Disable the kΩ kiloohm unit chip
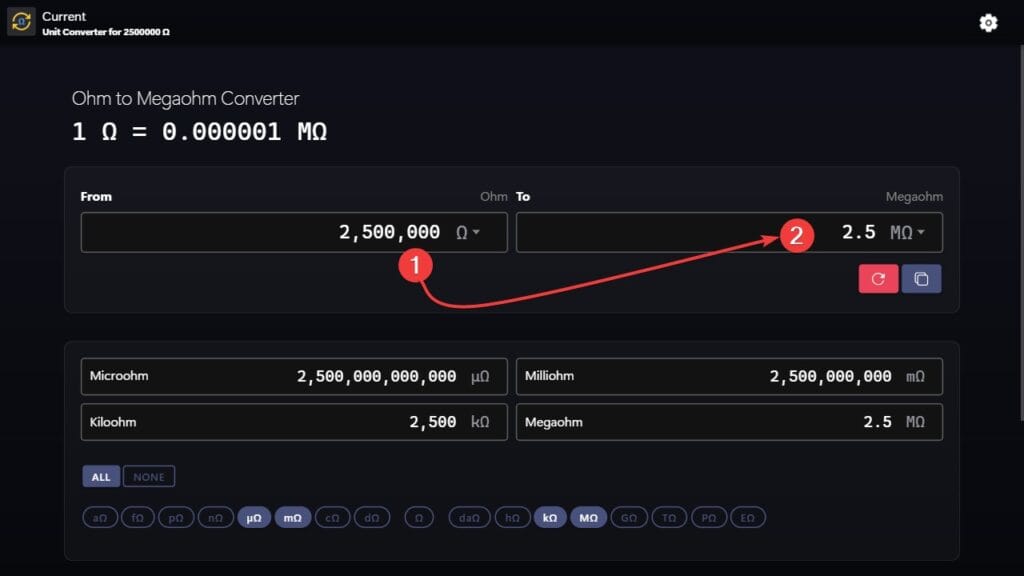 (550, 518)
